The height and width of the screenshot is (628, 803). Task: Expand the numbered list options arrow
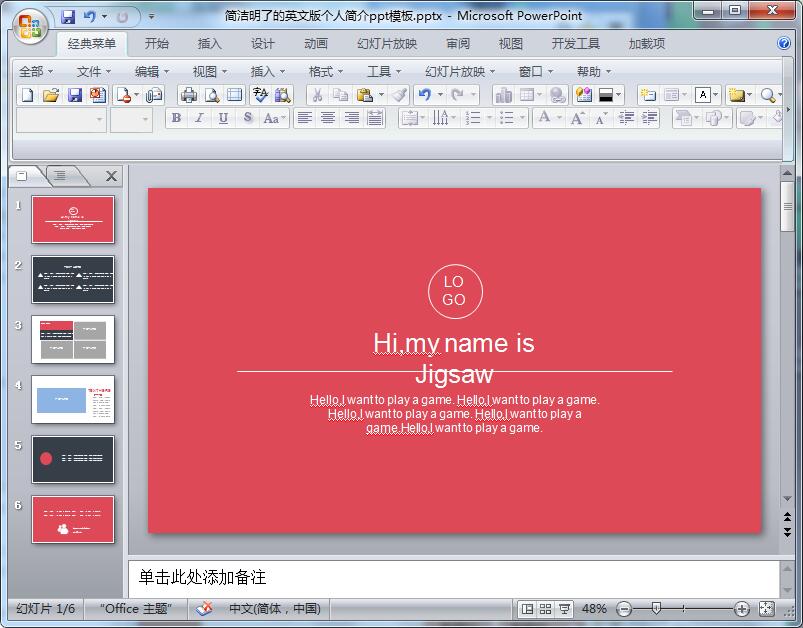(489, 118)
